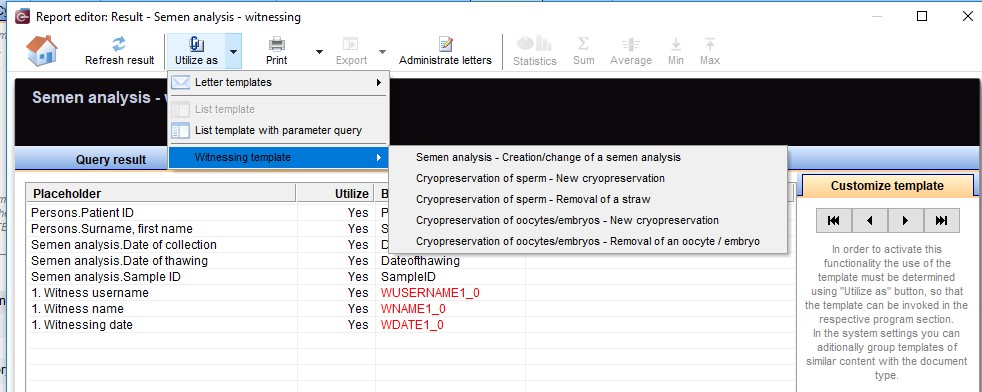
Task: Click the Dateofthawing bookmark cell
Action: click(450, 260)
